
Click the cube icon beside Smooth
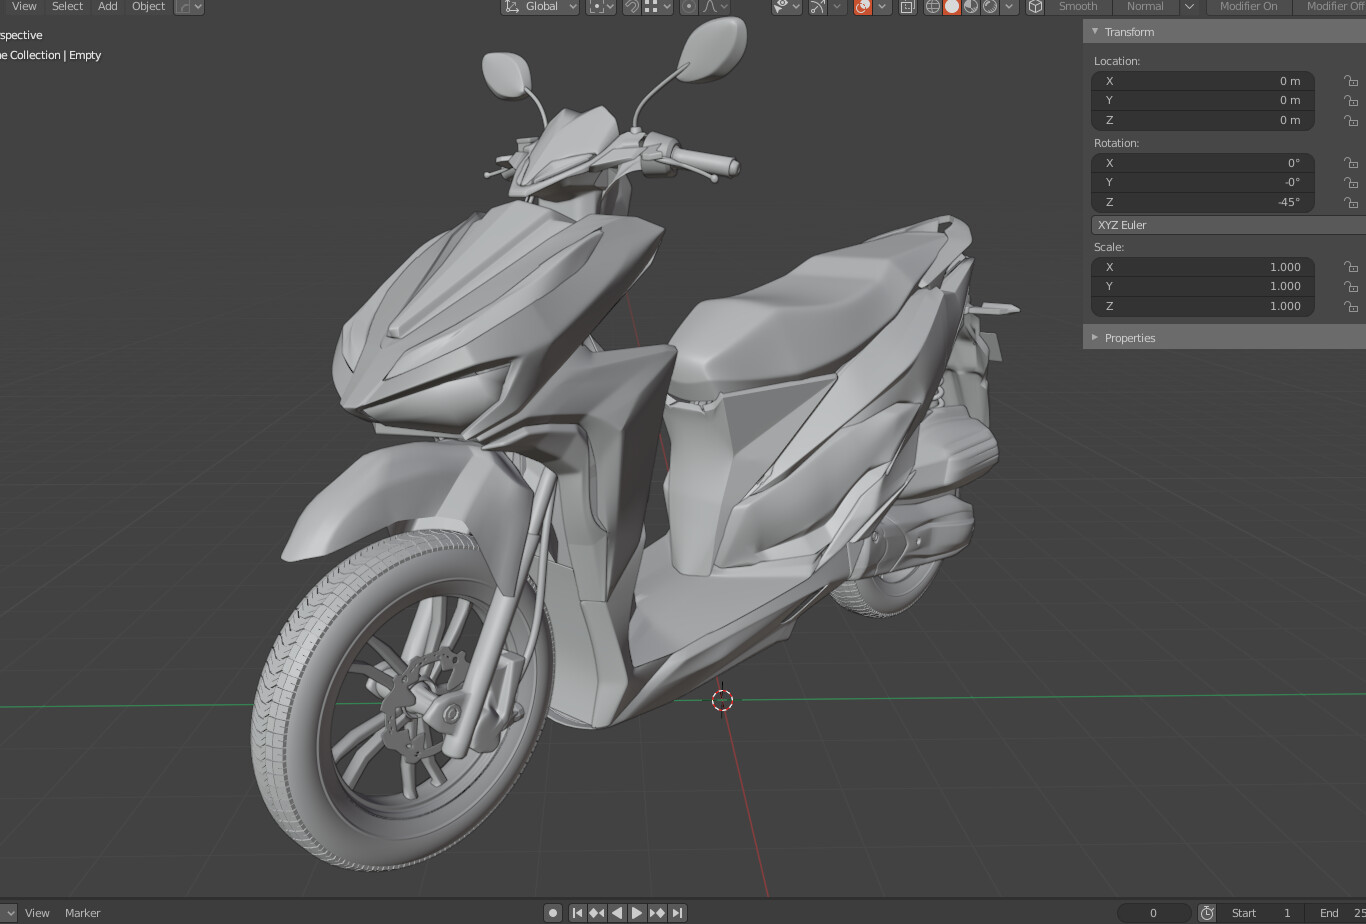point(1036,6)
